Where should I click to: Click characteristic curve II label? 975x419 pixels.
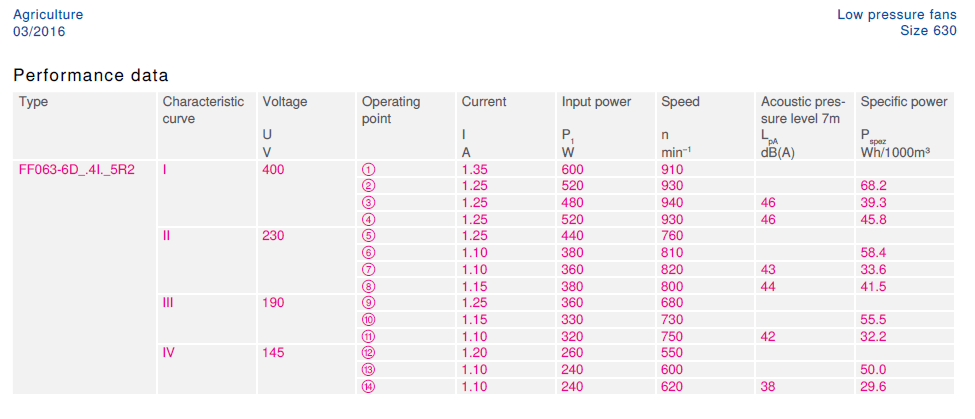pos(166,237)
